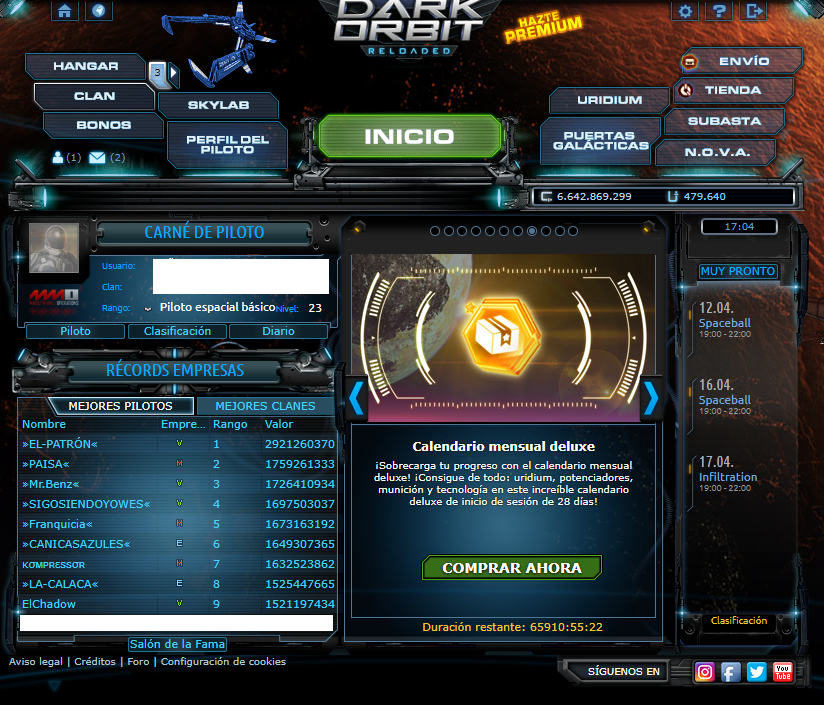Viewport: 824px width, 705px height.
Task: Select the sixth news carousel dot
Action: tap(504, 231)
